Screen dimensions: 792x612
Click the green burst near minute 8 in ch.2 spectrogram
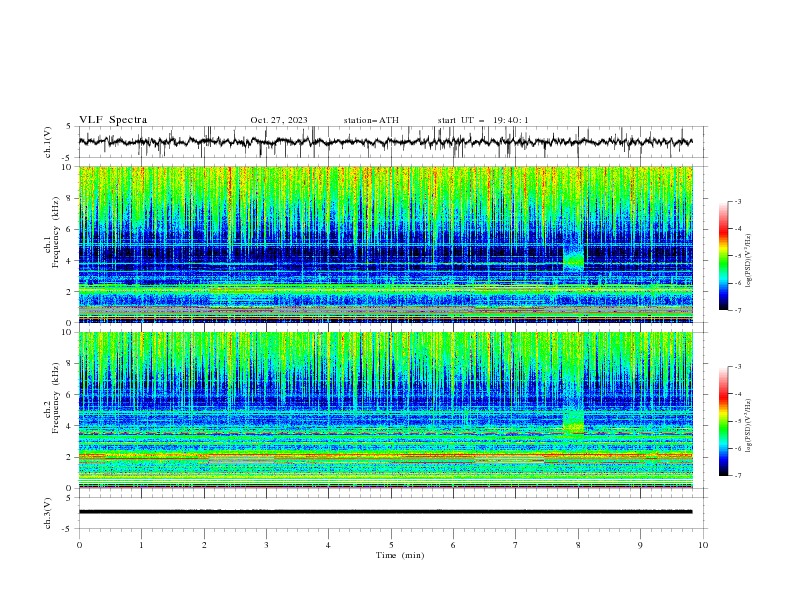pyautogui.click(x=573, y=422)
